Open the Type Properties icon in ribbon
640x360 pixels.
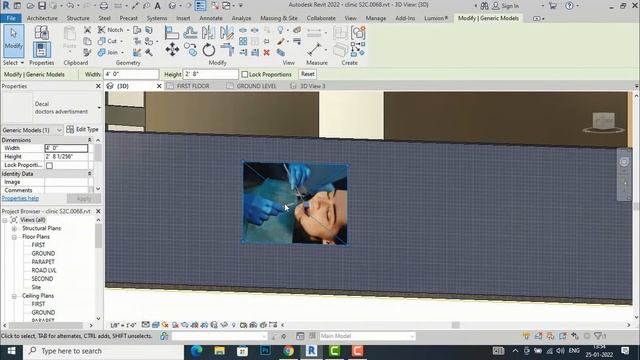pos(41,33)
